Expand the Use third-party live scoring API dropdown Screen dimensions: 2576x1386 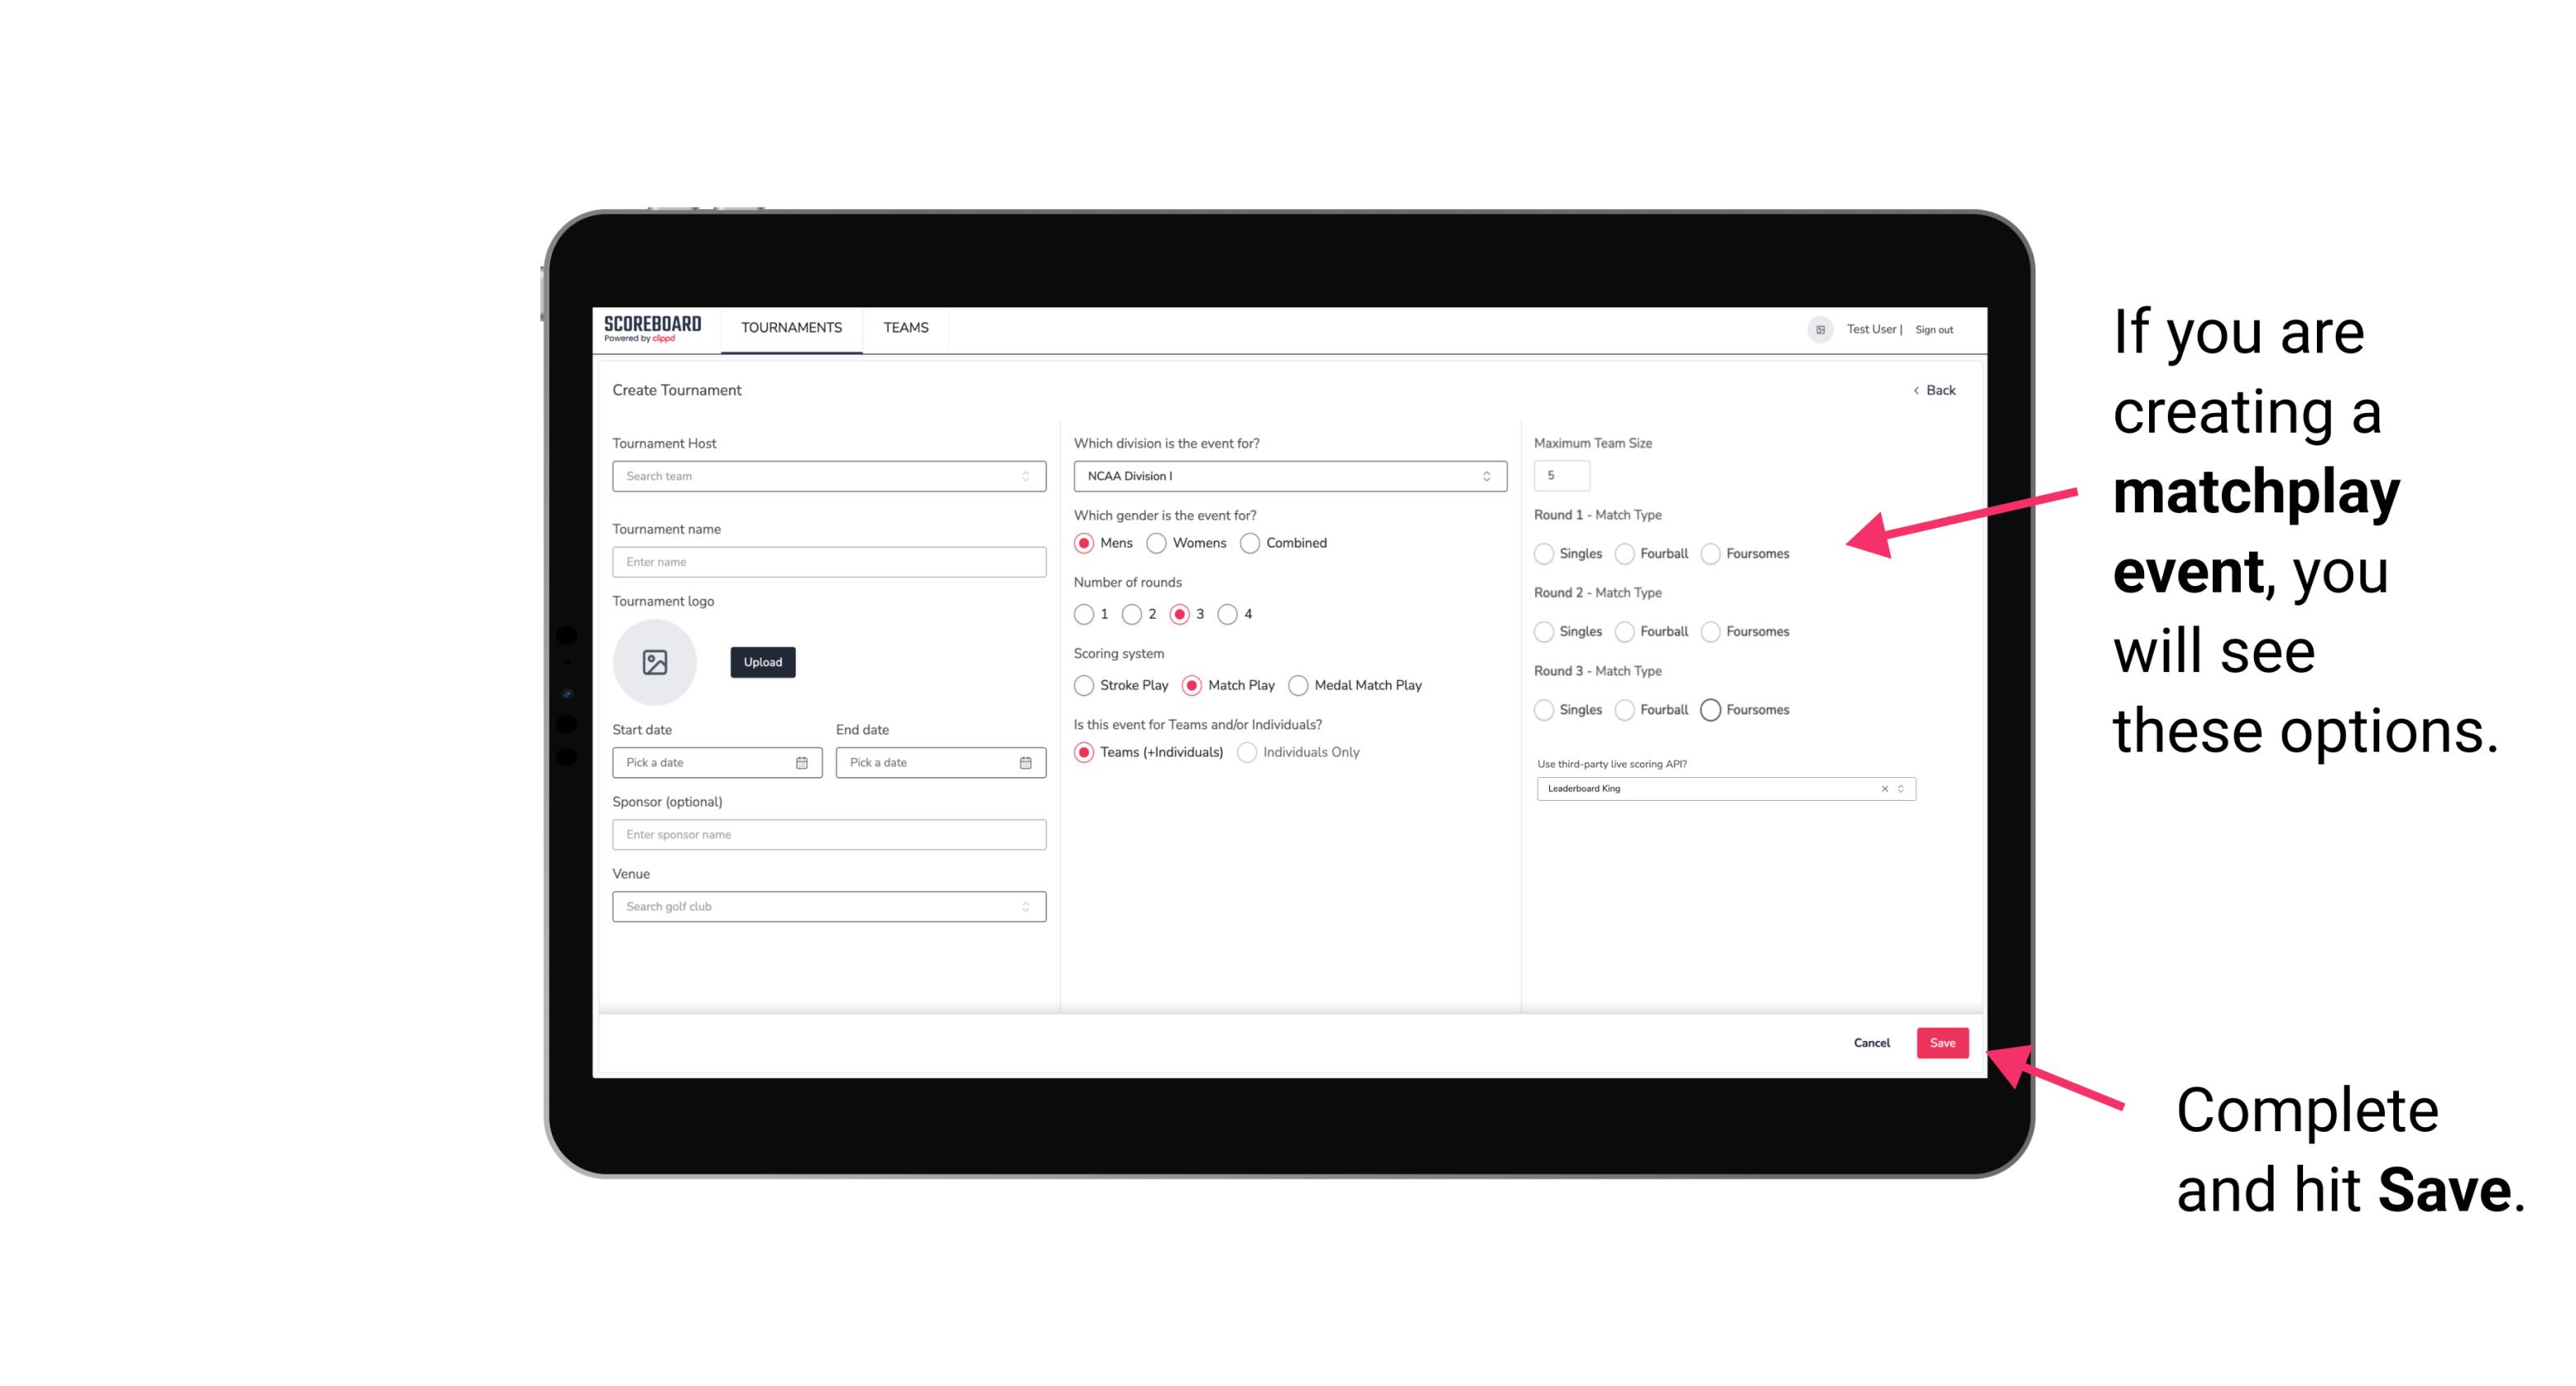click(x=1901, y=788)
